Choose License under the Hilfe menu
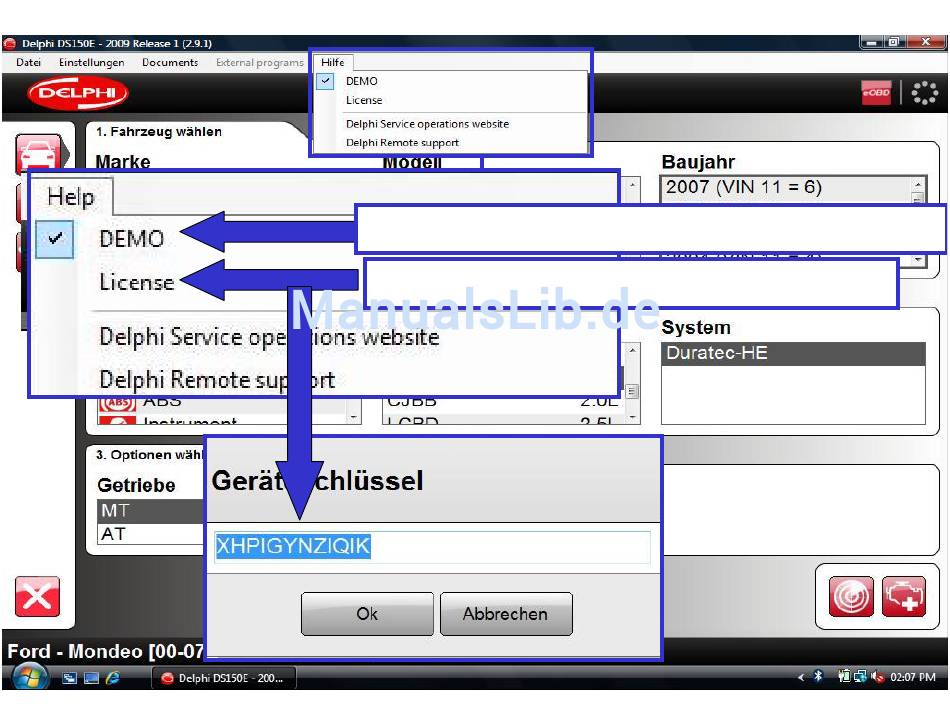Image resolution: width=950 pixels, height=725 pixels. pyautogui.click(x=364, y=100)
